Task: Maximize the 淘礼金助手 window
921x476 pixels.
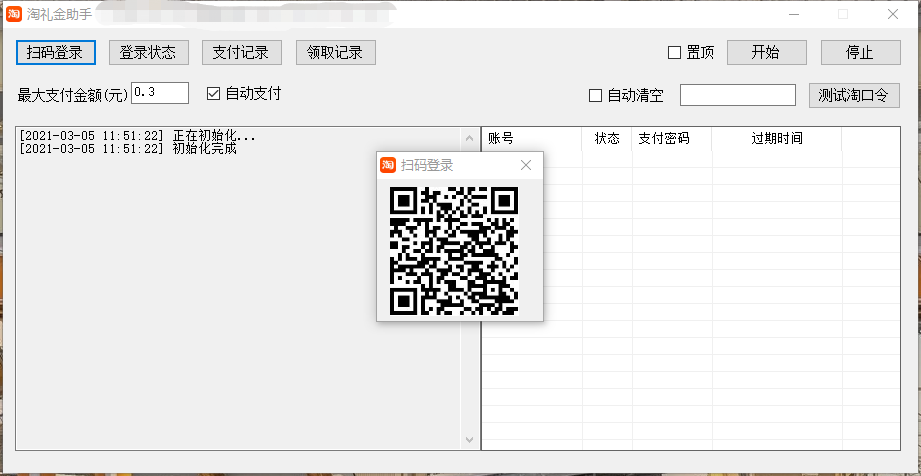Action: point(843,14)
